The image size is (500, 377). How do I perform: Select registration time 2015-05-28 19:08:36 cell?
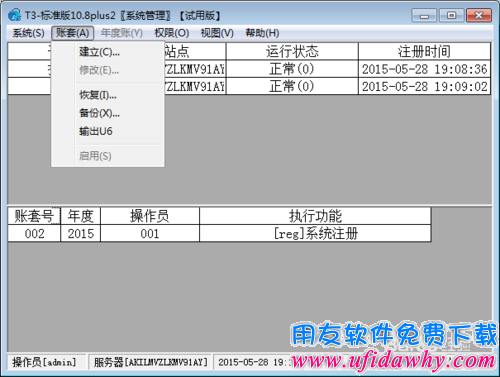424,69
